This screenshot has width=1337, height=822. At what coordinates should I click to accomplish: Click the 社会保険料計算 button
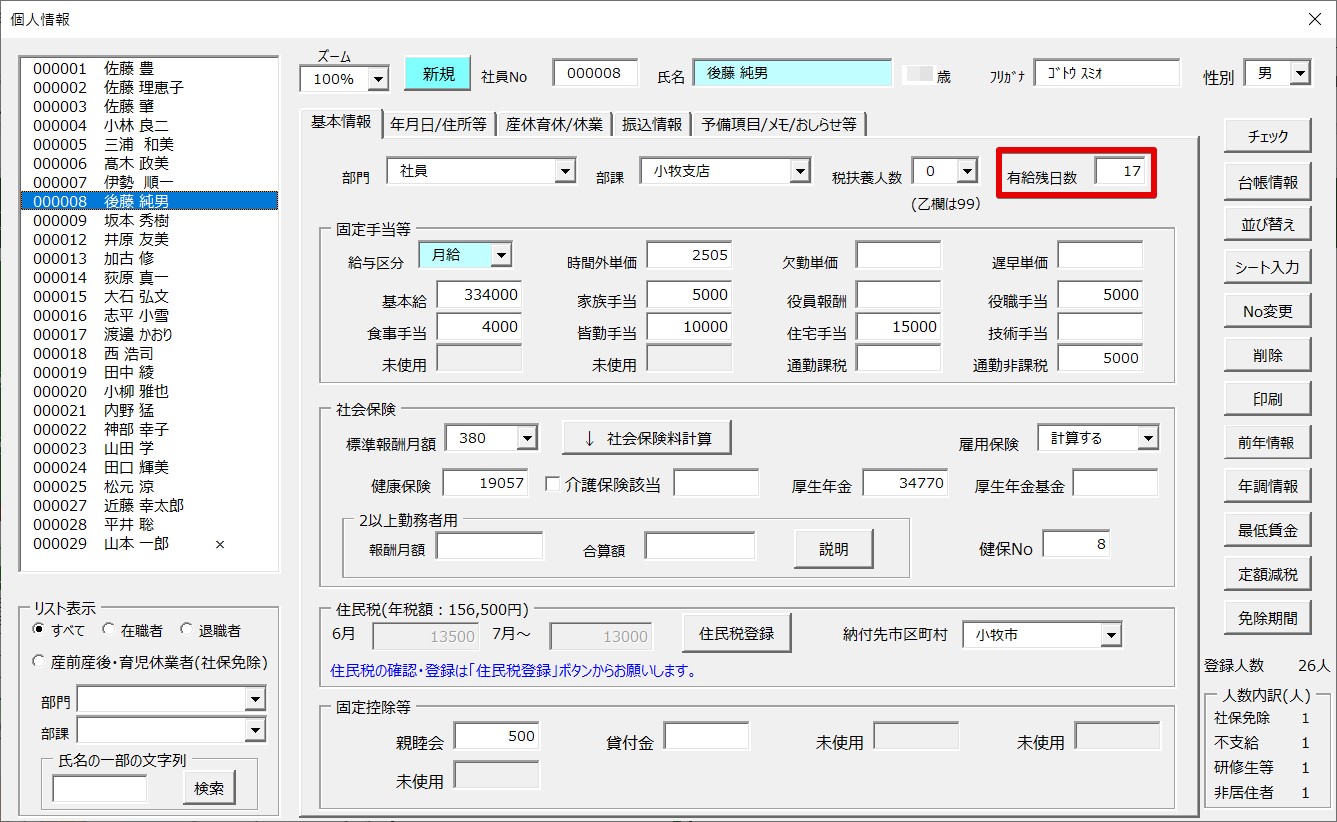[x=646, y=438]
